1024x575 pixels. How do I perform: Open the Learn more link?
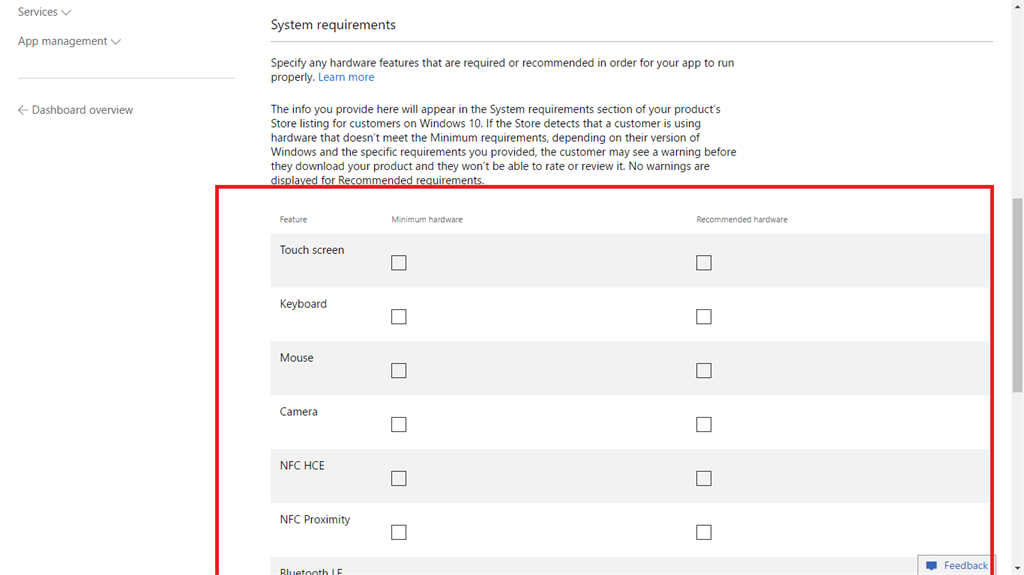[x=346, y=77]
